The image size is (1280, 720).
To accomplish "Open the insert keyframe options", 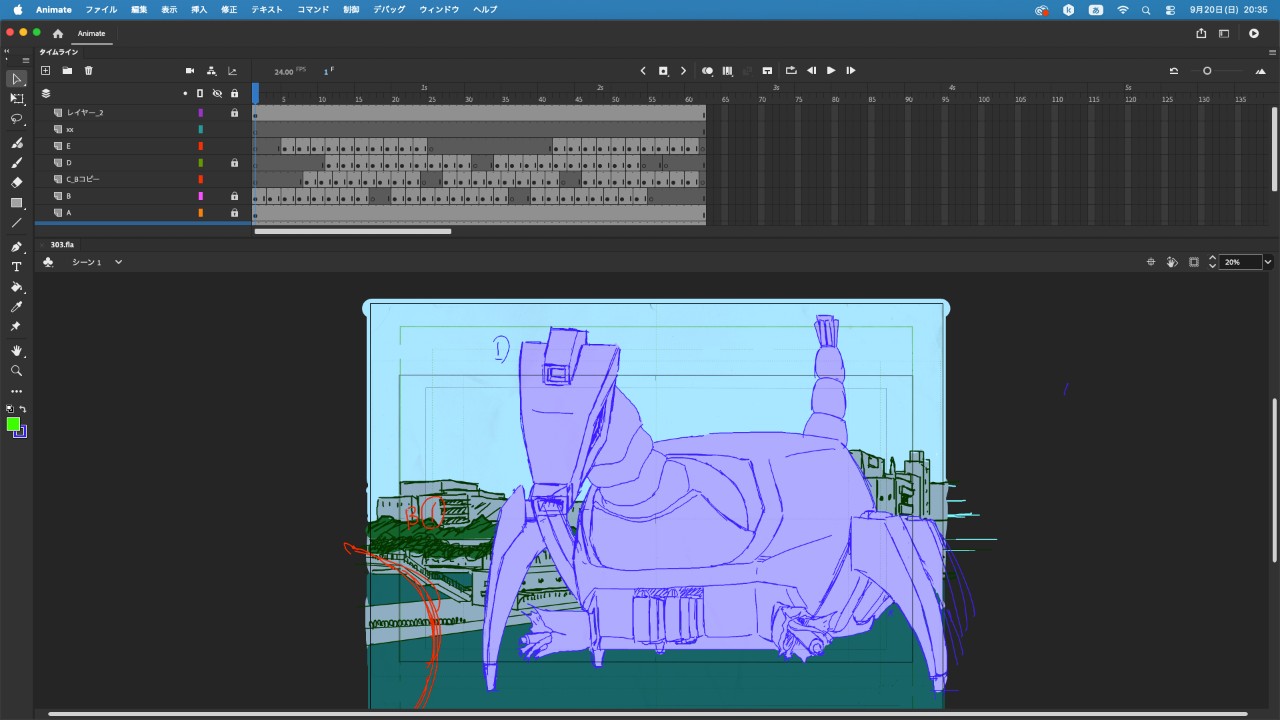I will (663, 71).
